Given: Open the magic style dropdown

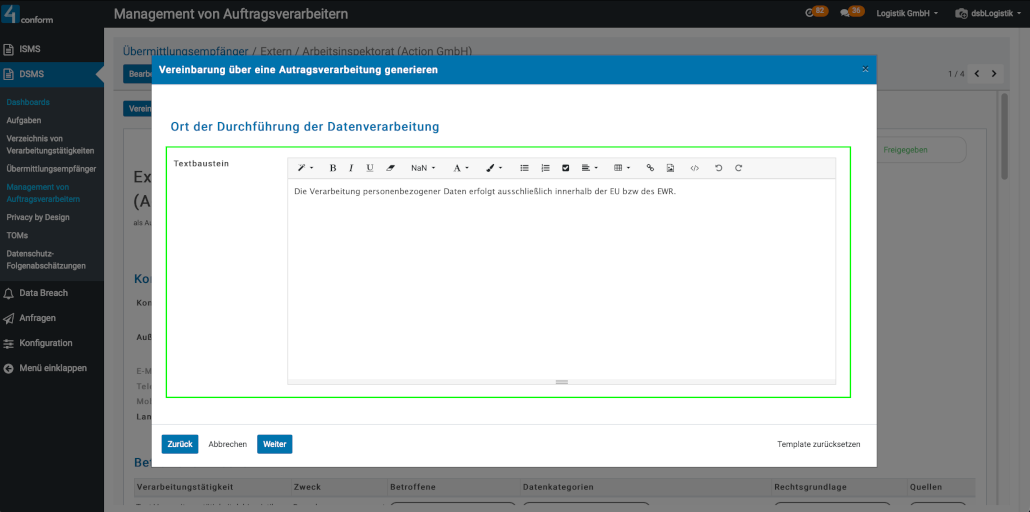Looking at the screenshot, I should point(305,168).
